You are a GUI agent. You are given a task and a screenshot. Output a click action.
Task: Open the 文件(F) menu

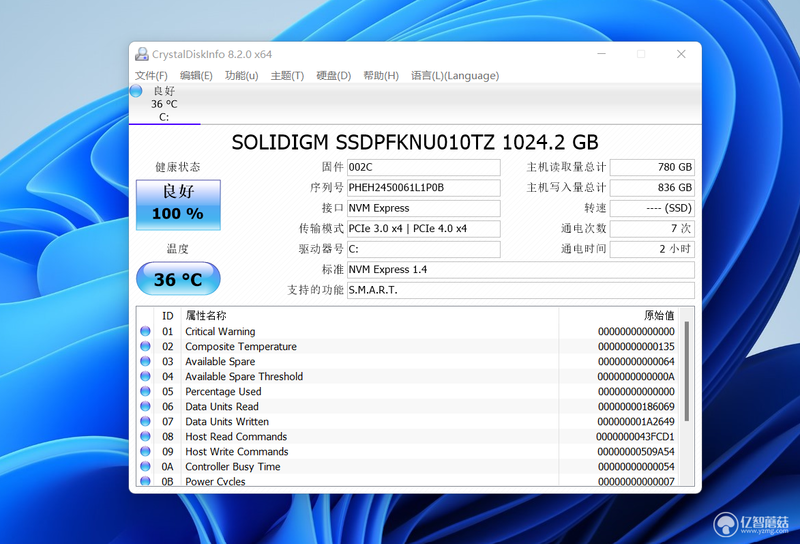[151, 76]
